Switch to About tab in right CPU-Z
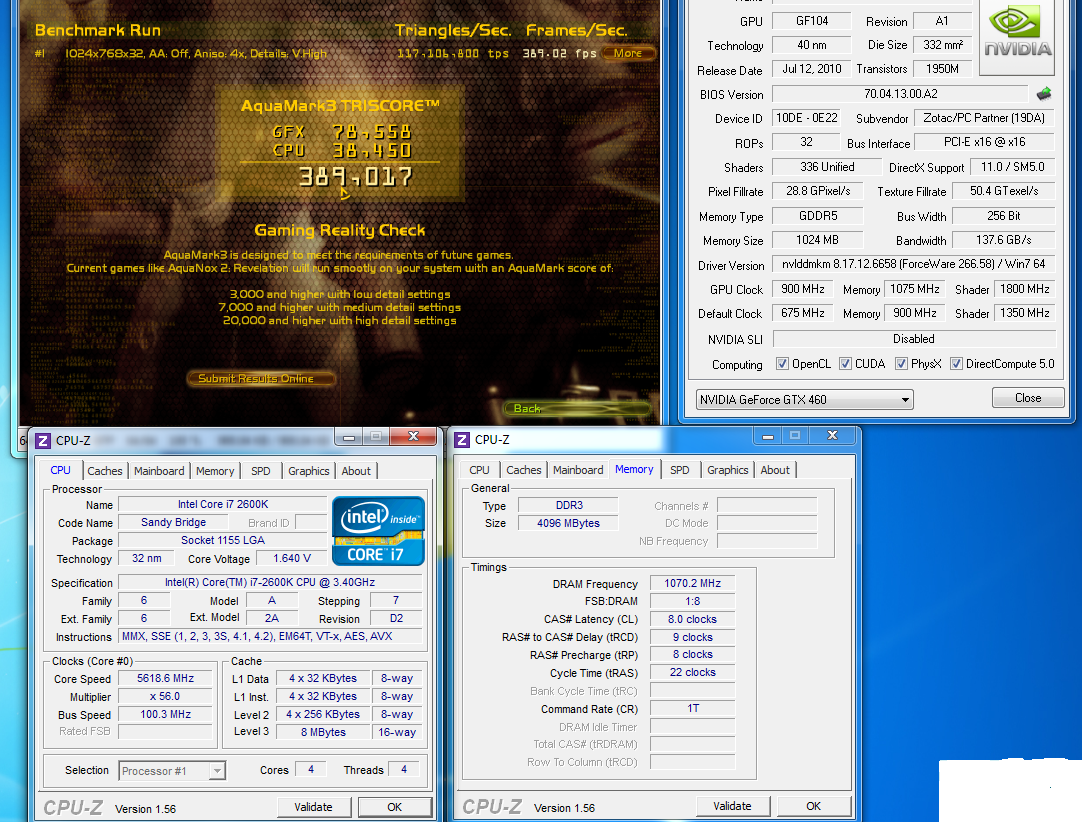1082x822 pixels. click(775, 470)
